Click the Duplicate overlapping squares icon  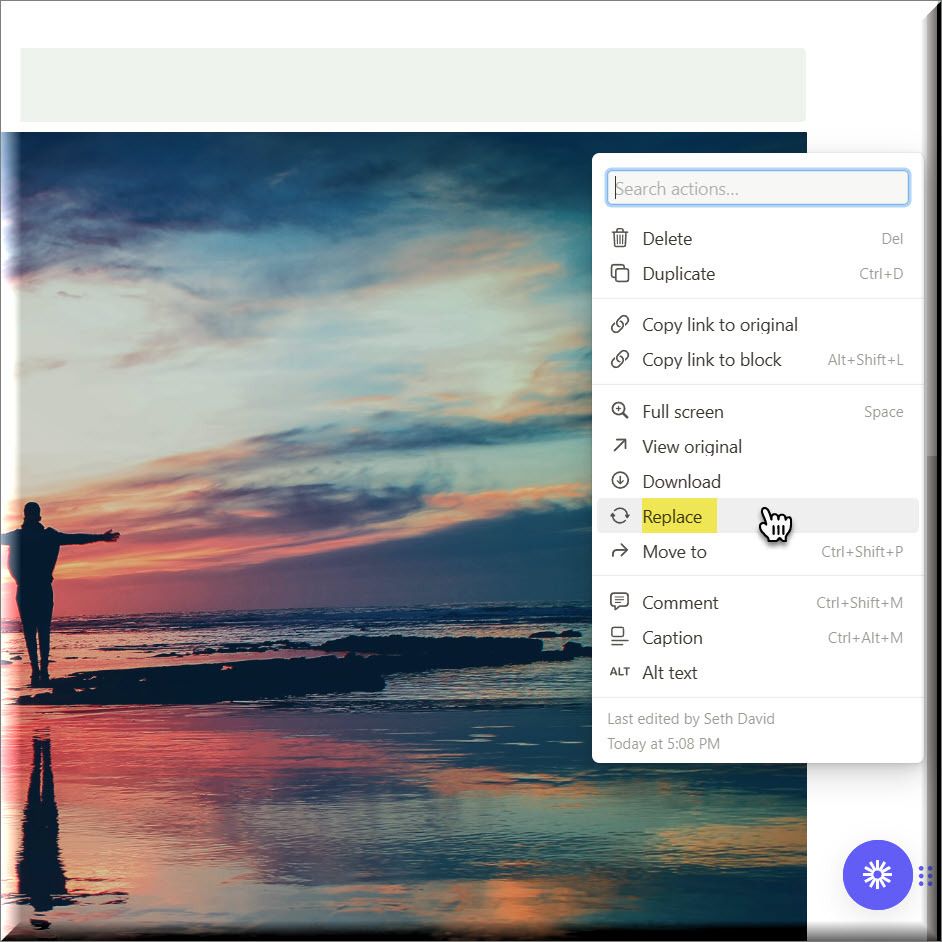click(x=619, y=273)
